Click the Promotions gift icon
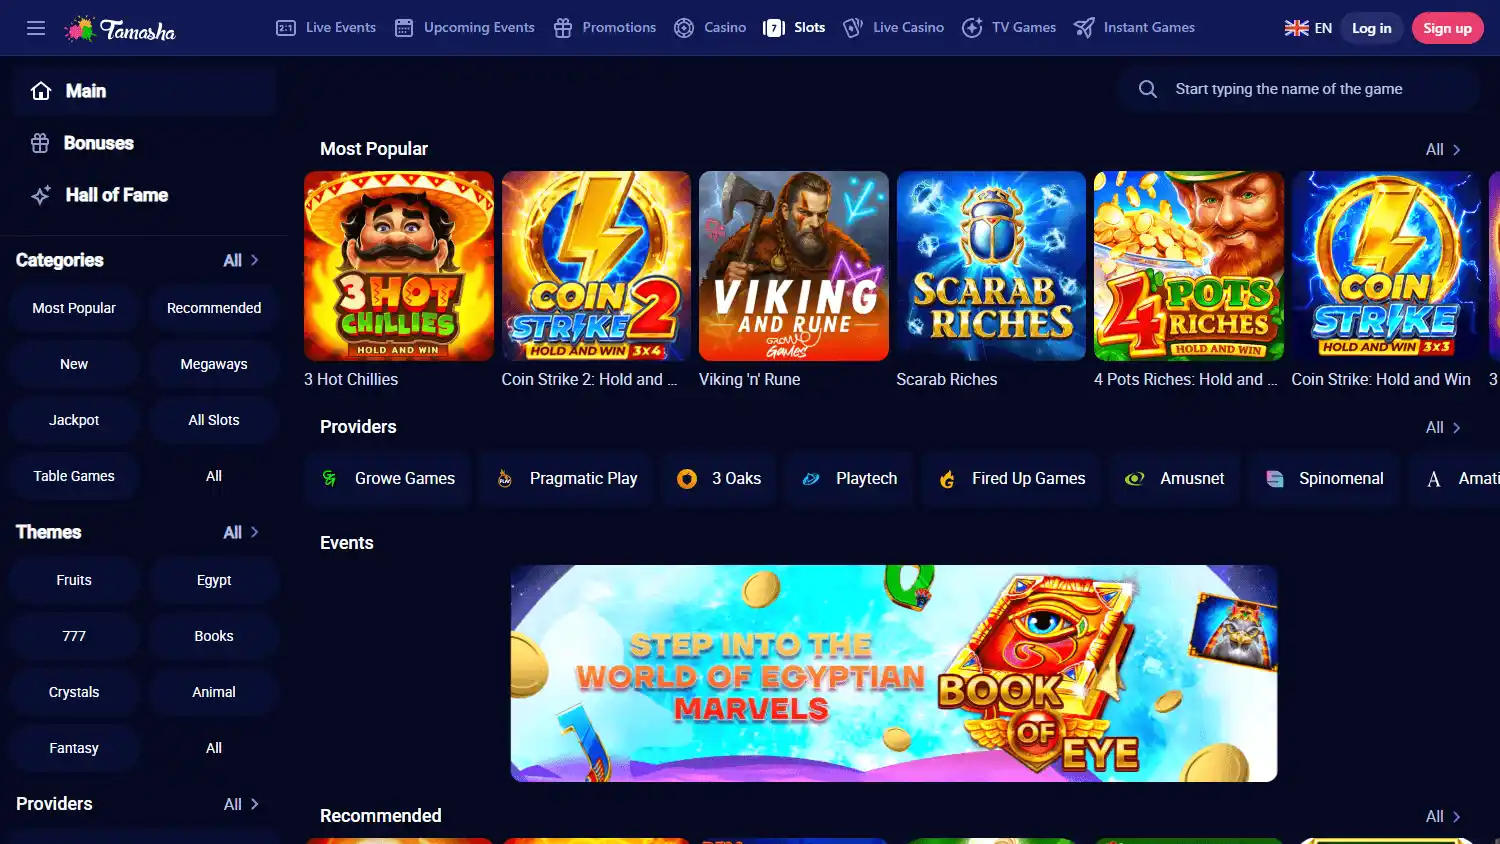 [x=563, y=28]
